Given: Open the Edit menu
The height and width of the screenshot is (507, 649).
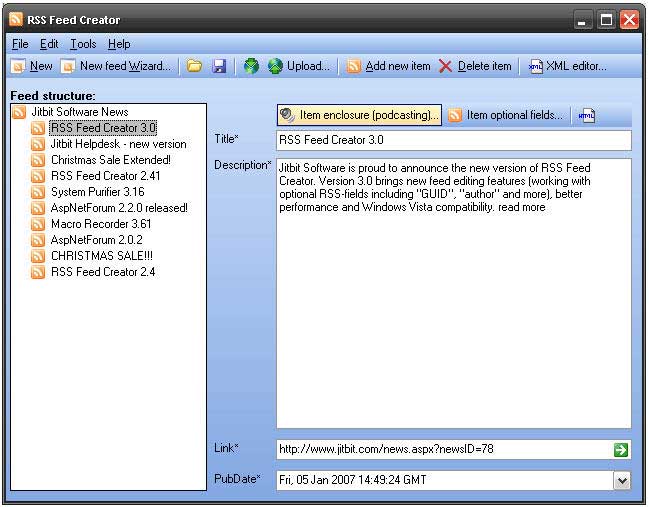Looking at the screenshot, I should (49, 44).
